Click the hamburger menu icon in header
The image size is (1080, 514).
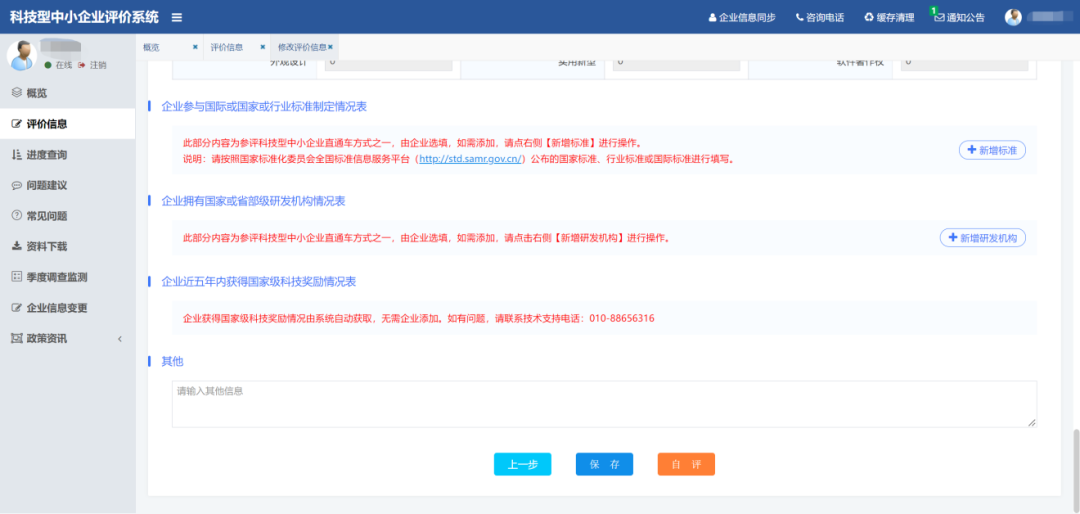pyautogui.click(x=177, y=17)
